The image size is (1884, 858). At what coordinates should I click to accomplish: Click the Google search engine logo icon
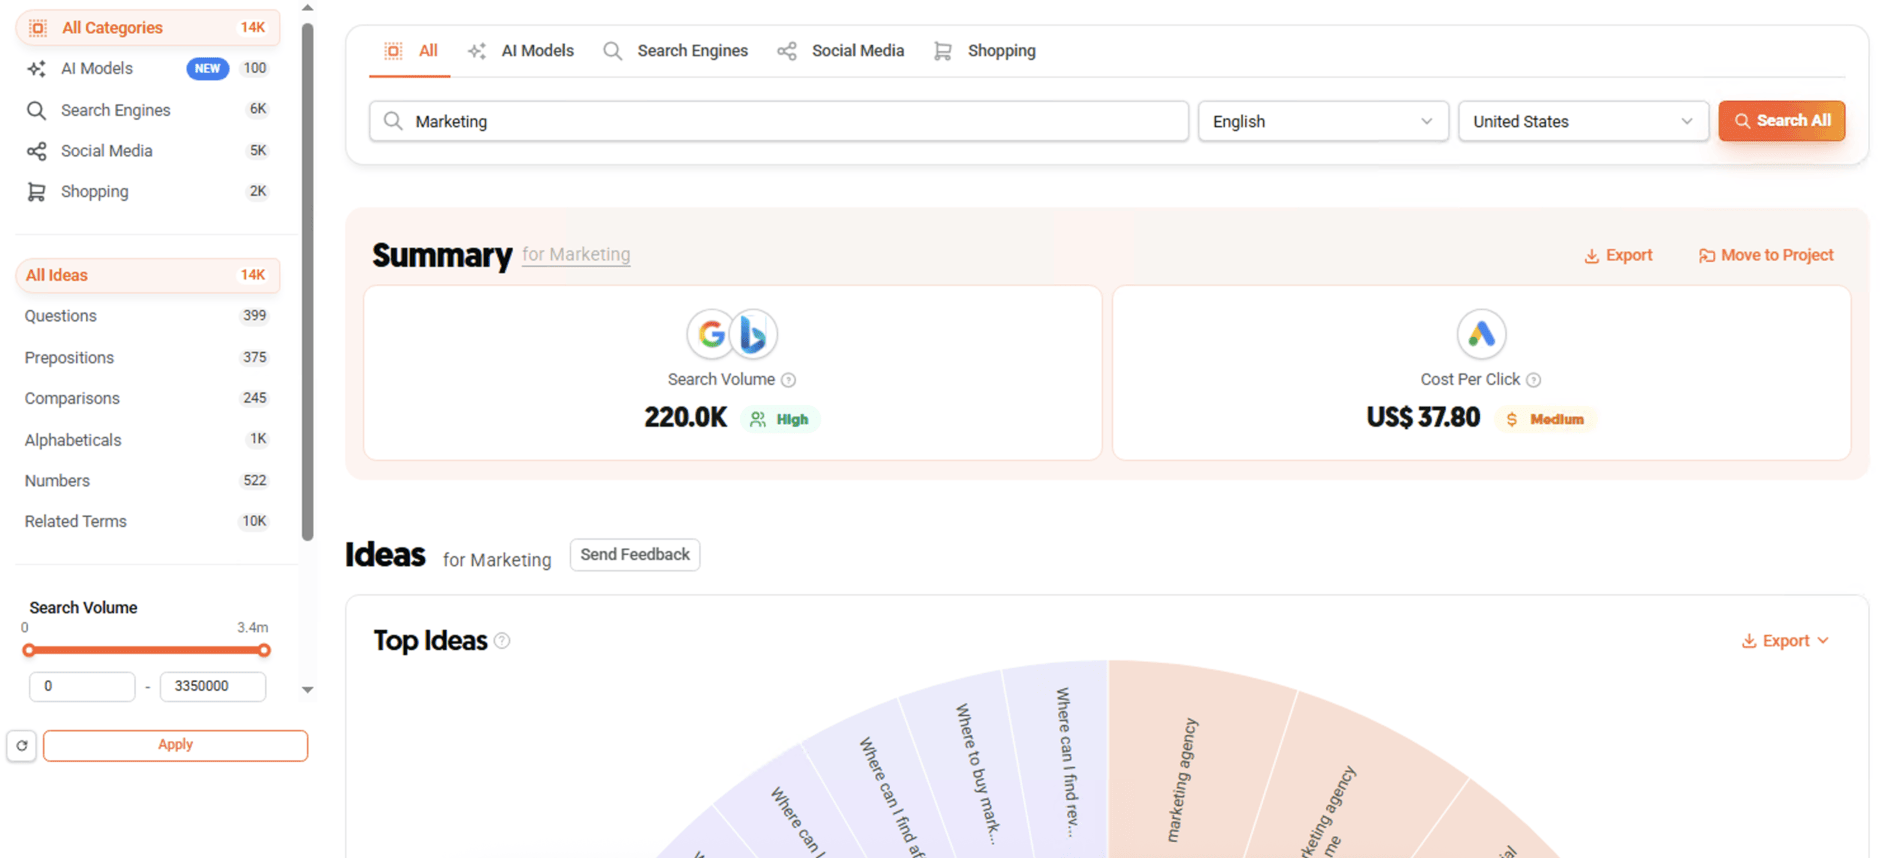[x=711, y=334]
